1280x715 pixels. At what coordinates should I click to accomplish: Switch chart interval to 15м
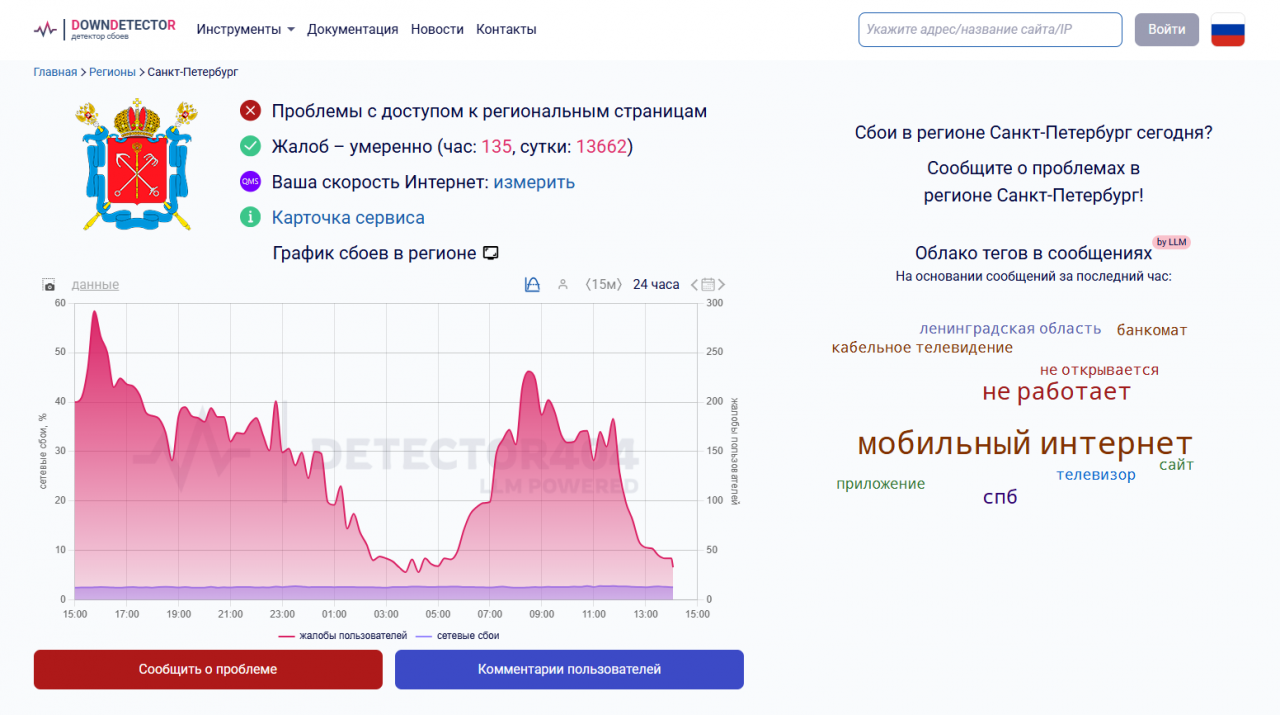604,285
